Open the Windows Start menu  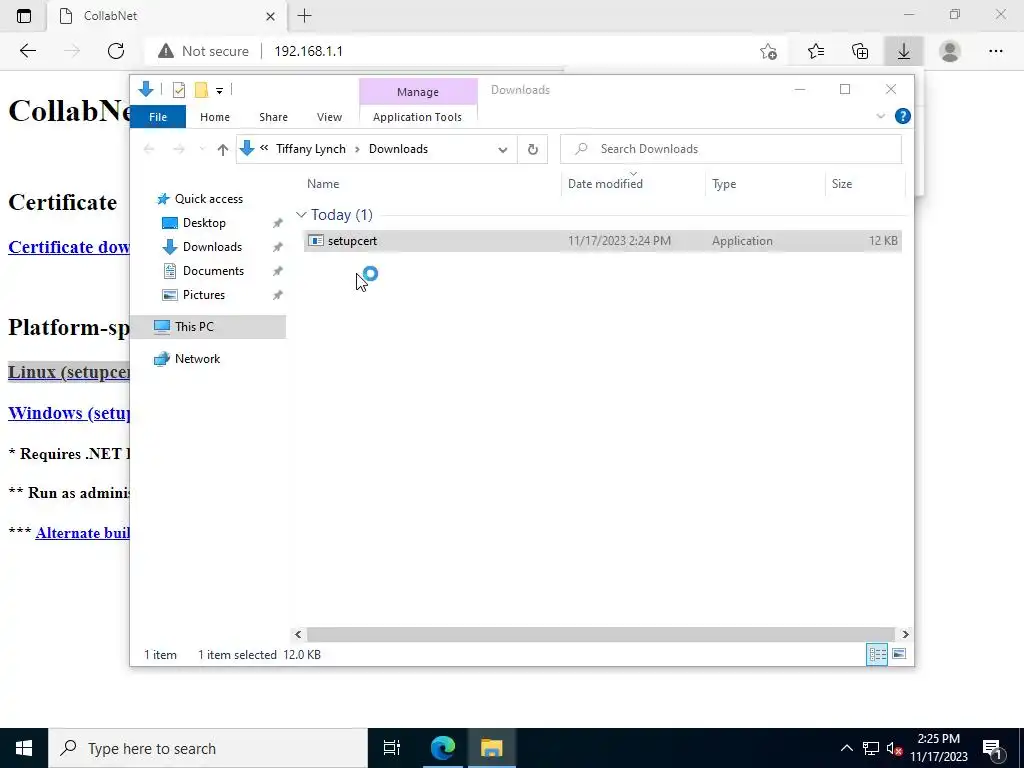tap(24, 748)
